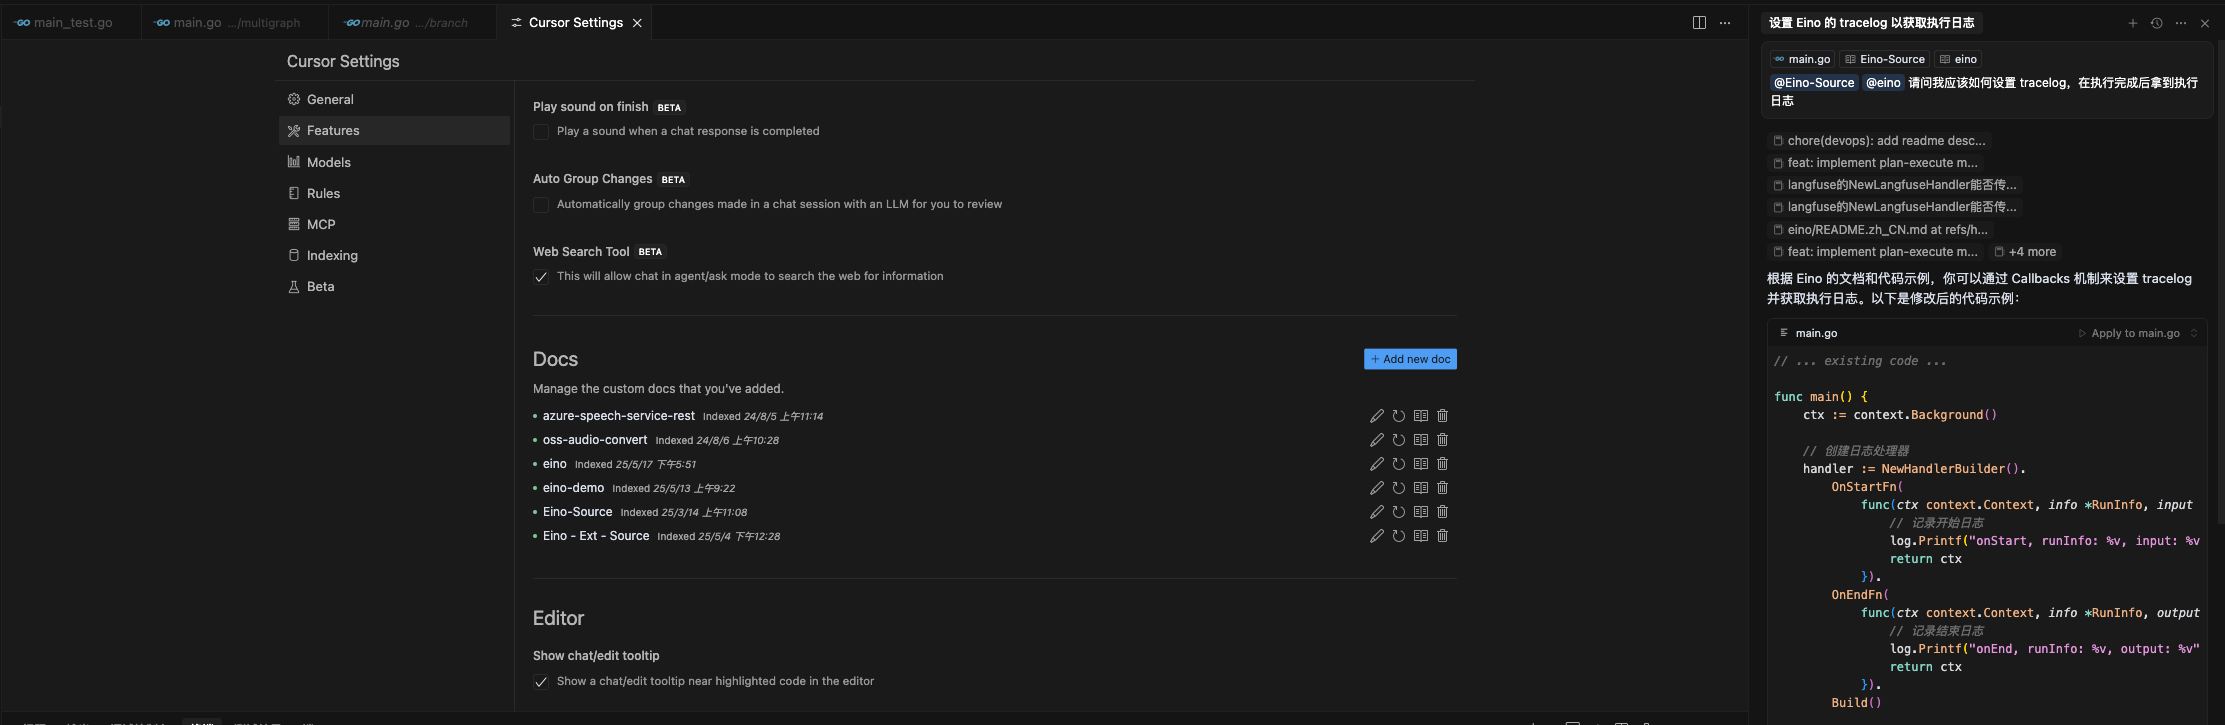
Task: Open chore(devops) readme reference
Action: tap(1879, 141)
